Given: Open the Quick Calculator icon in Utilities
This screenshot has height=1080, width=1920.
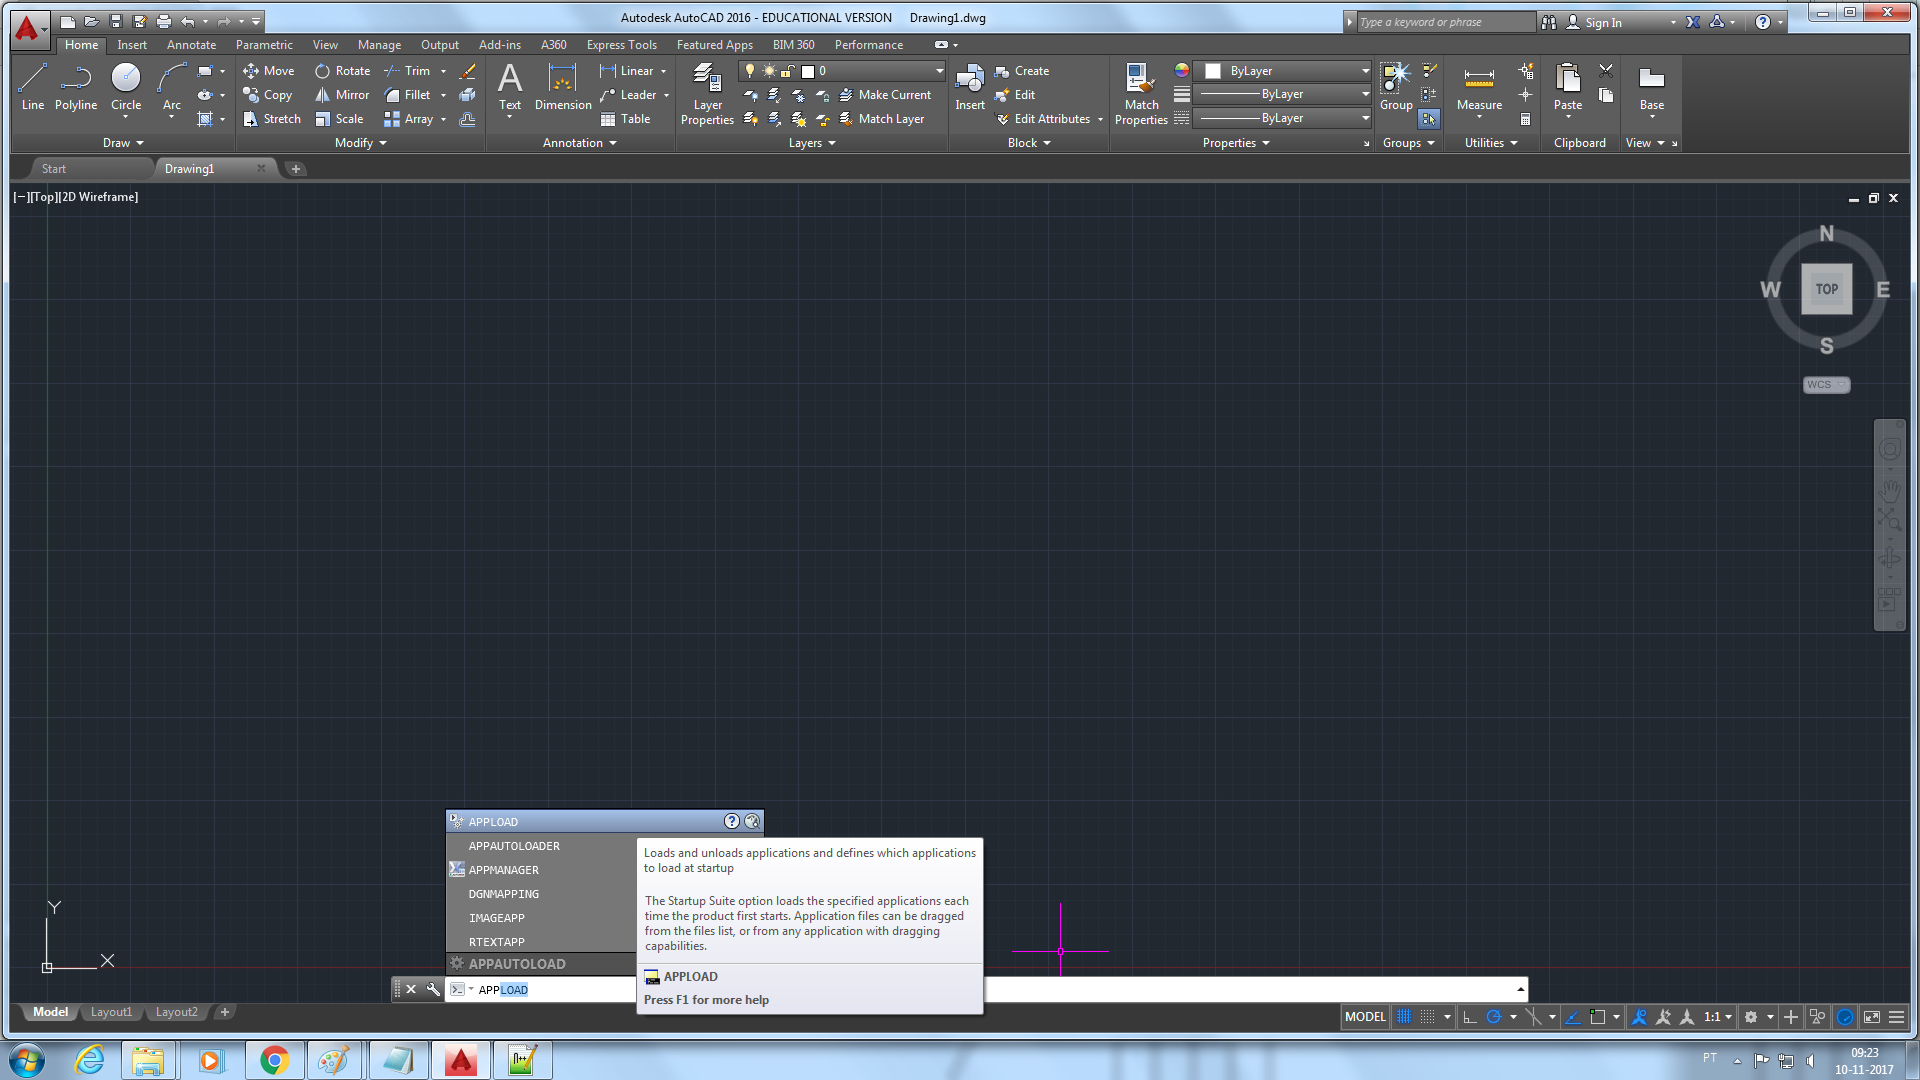Looking at the screenshot, I should click(x=1526, y=119).
